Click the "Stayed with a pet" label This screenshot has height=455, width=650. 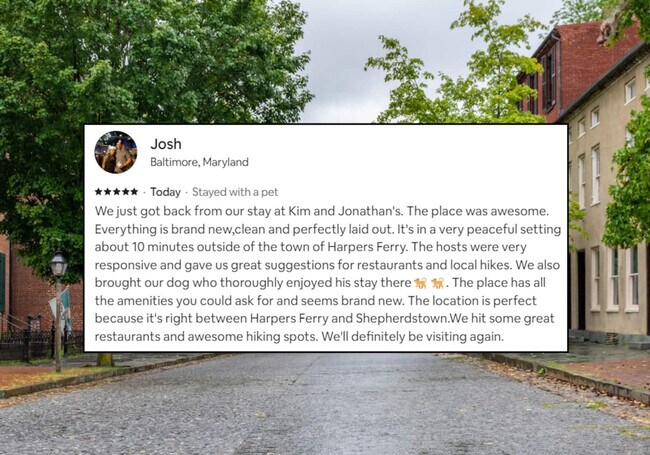[235, 191]
